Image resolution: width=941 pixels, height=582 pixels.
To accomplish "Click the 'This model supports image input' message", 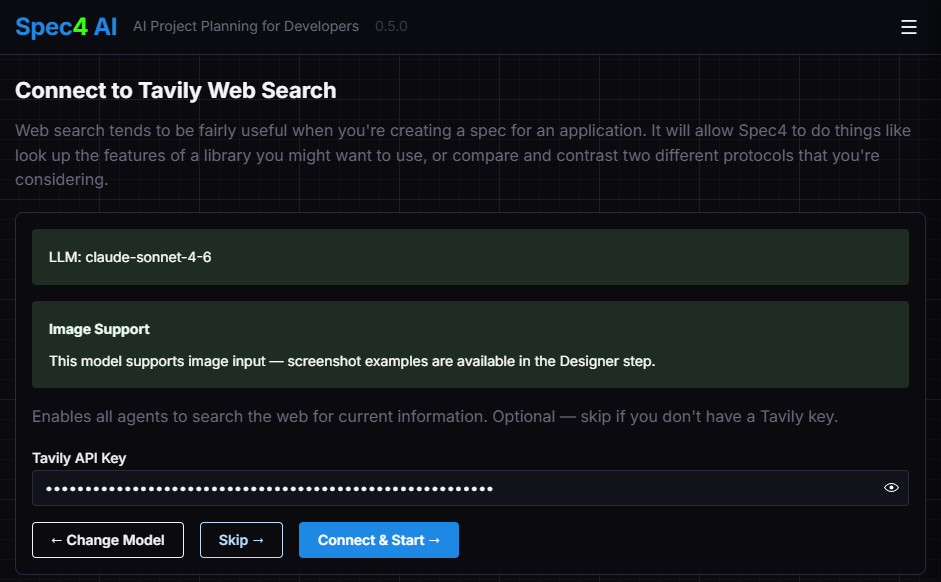I will (352, 361).
